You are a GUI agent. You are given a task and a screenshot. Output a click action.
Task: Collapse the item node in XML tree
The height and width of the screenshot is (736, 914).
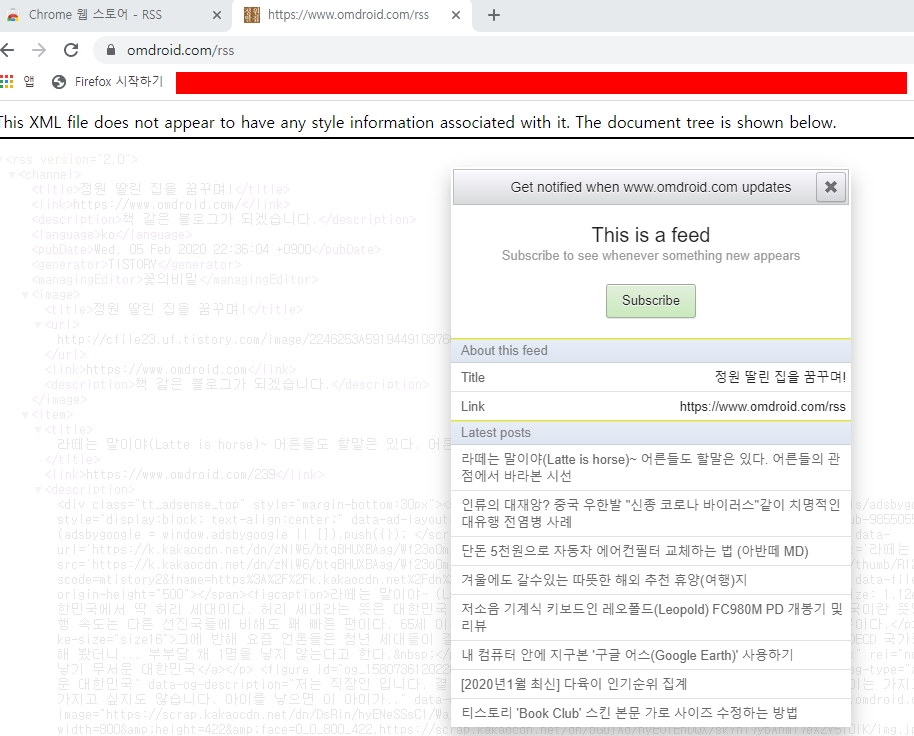click(x=25, y=415)
